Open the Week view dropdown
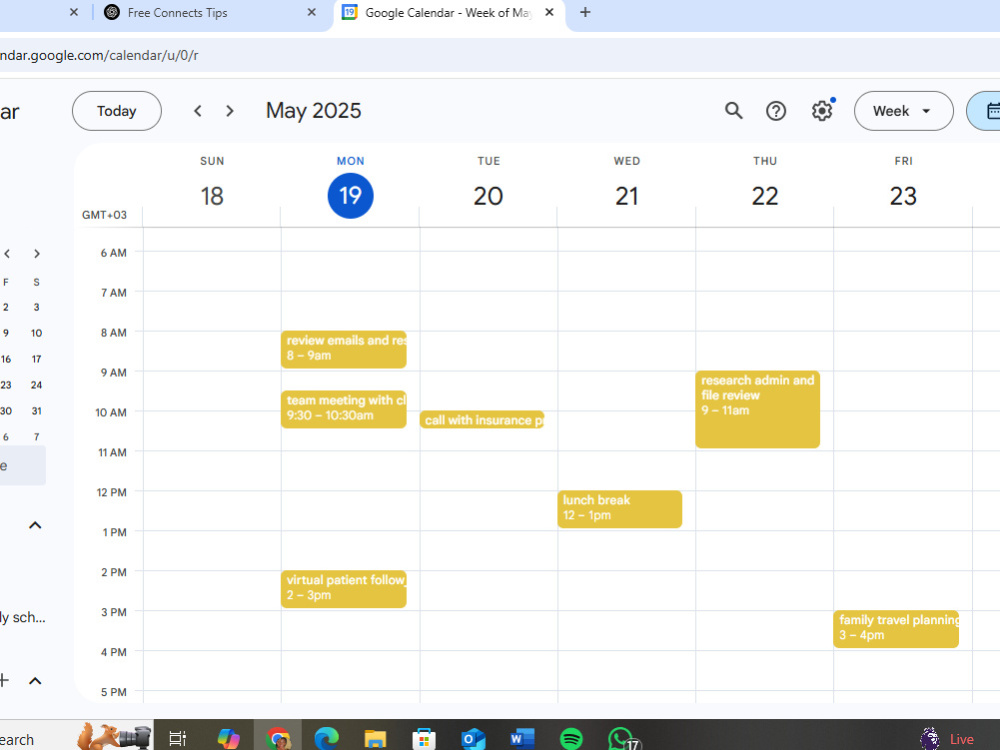 tap(903, 111)
